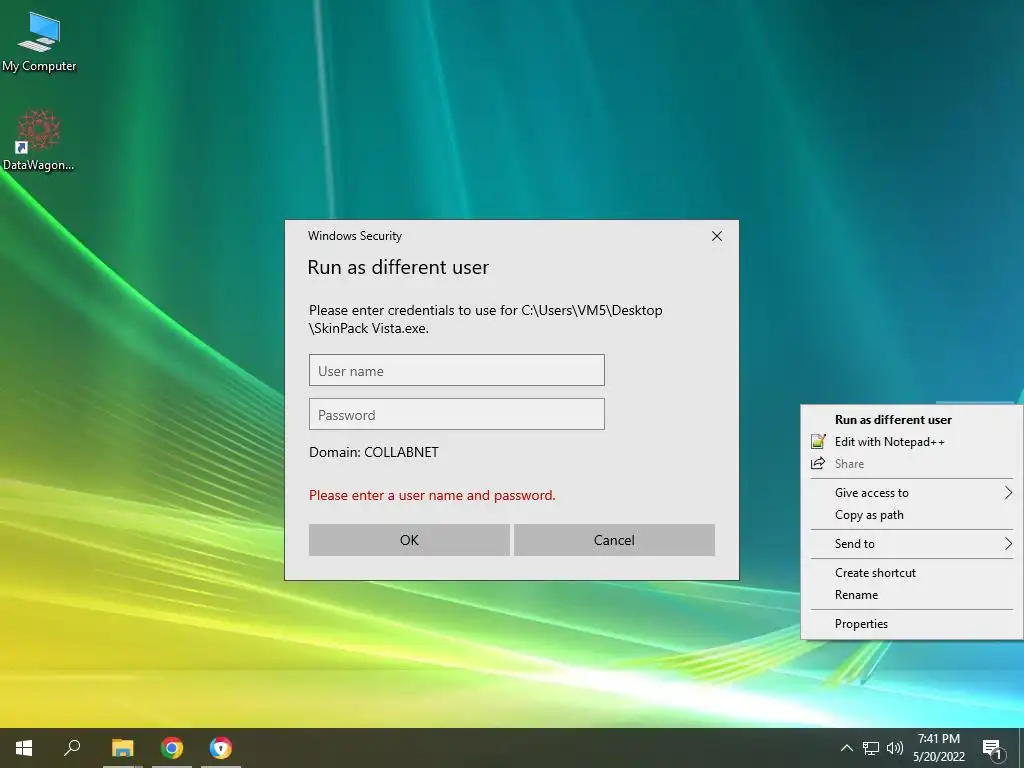
Task: Click the red 'Please enter a user name' message
Action: (x=432, y=495)
